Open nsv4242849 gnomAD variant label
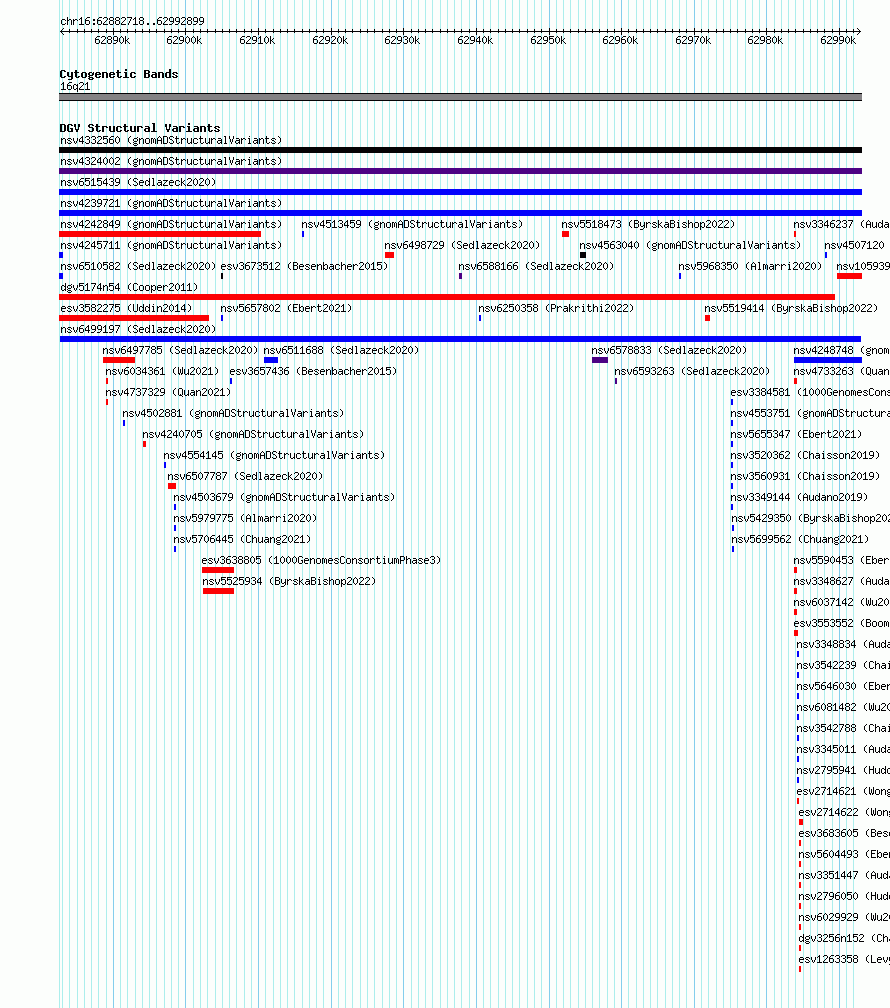Screen dimensions: 890x1008 171,224
